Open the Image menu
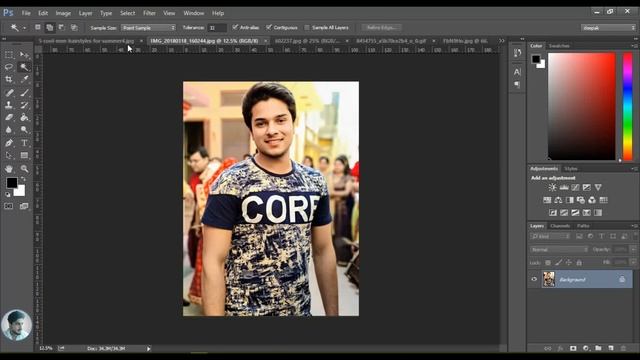 coord(63,13)
